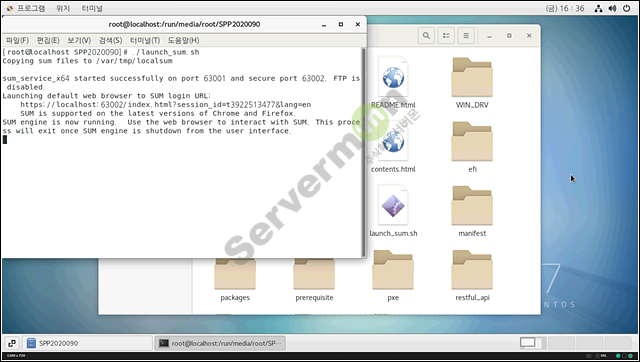Click 'SUM engine is now running' line
Image resolution: width=640 pixels, height=362 pixels.
pyautogui.click(x=181, y=127)
